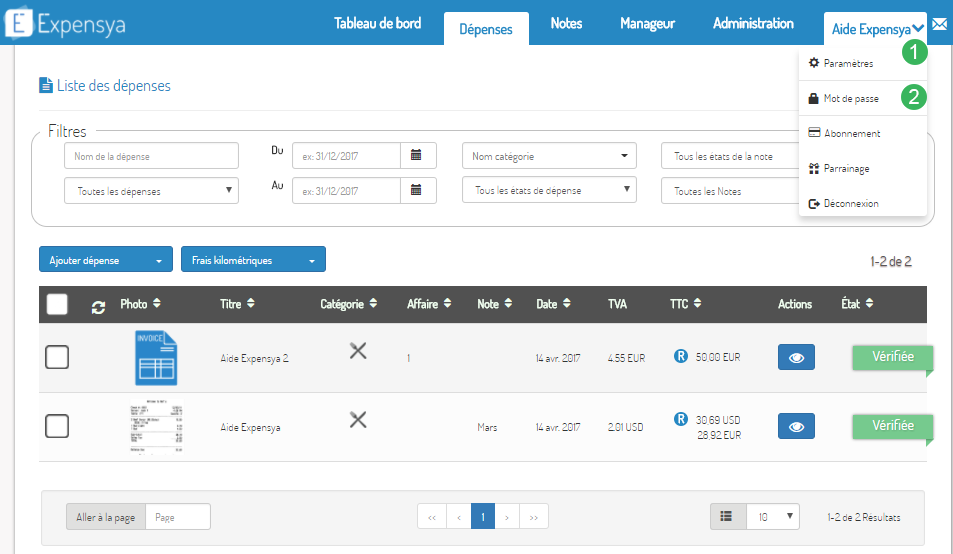Check the Aide Expensya 2 row checkbox
The width and height of the screenshot is (953, 554).
tap(57, 357)
